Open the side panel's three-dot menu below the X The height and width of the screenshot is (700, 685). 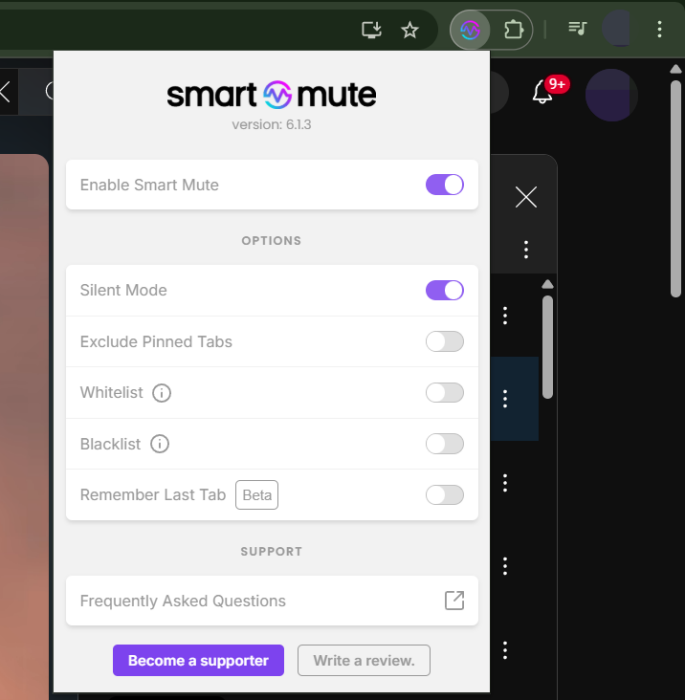[526, 250]
